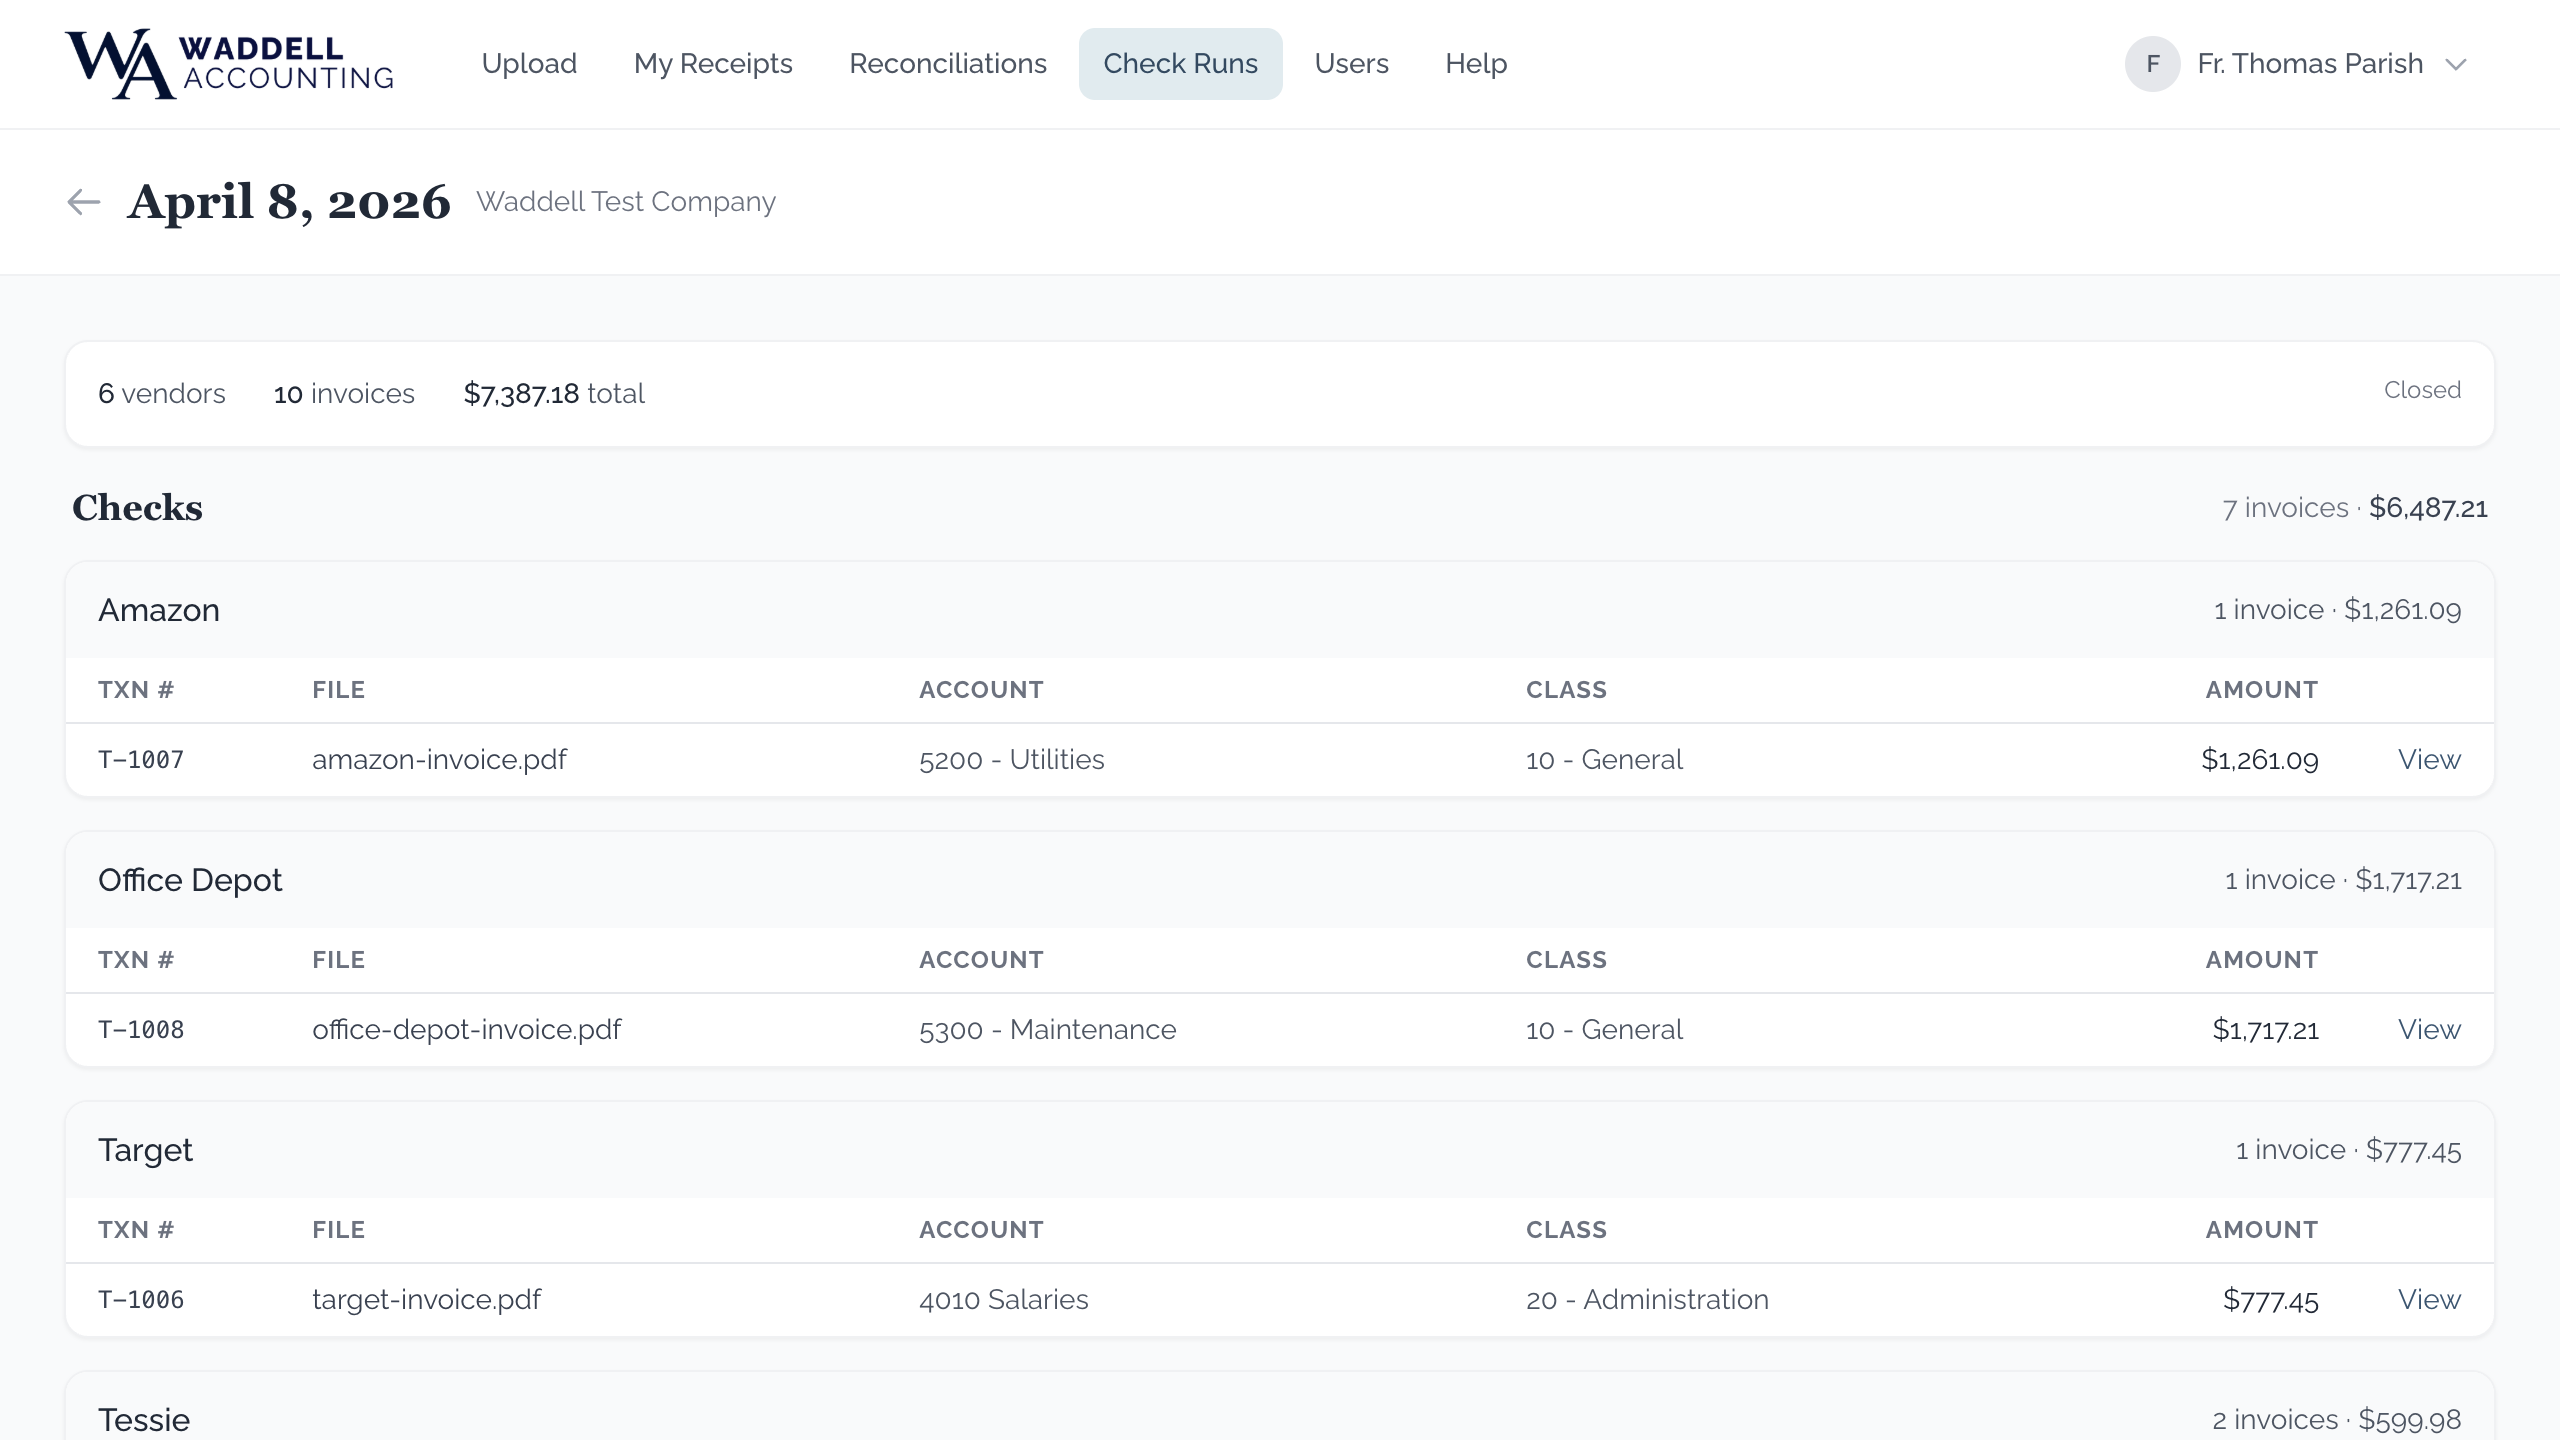
Task: Click the Checks section heading
Action: tap(137, 508)
